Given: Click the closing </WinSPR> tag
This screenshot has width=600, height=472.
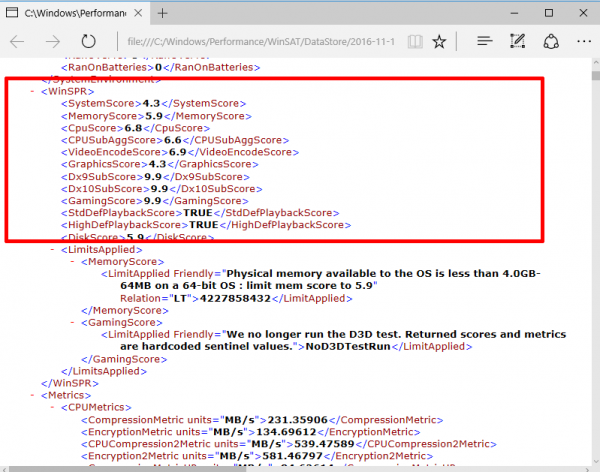Looking at the screenshot, I should point(70,383).
